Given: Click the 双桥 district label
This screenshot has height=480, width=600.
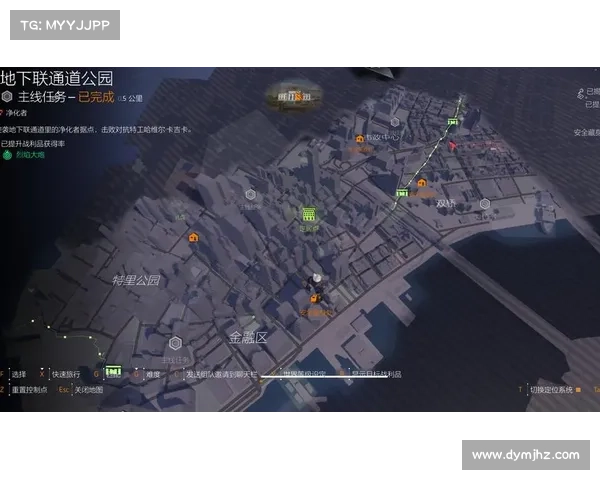Looking at the screenshot, I should tap(446, 203).
